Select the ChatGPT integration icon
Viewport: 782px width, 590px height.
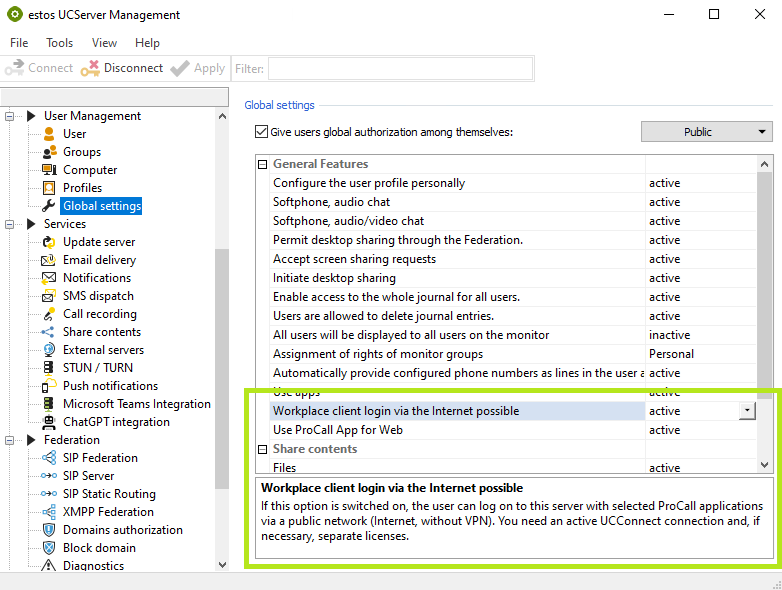point(49,422)
